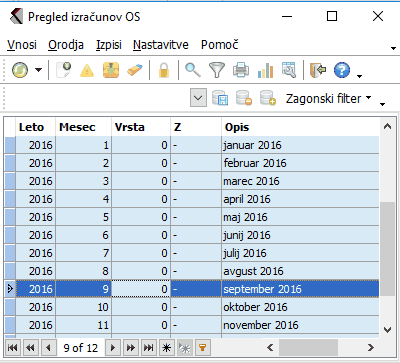Click row selector of september 2016 row
Image resolution: width=400 pixels, height=363 pixels.
pos(10,289)
